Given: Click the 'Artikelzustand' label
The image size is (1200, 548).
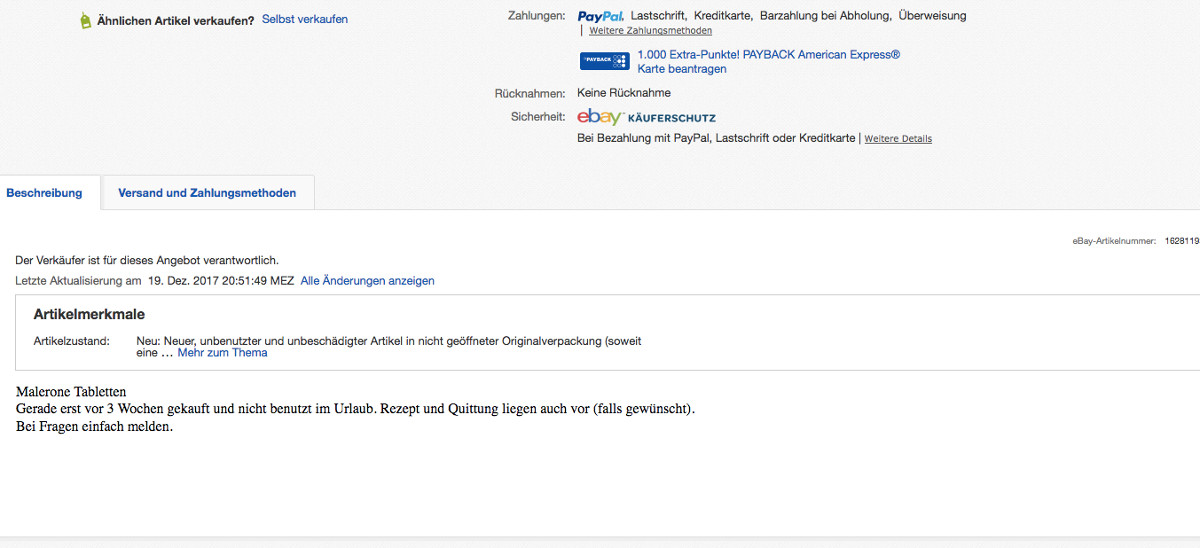Looking at the screenshot, I should point(71,341).
